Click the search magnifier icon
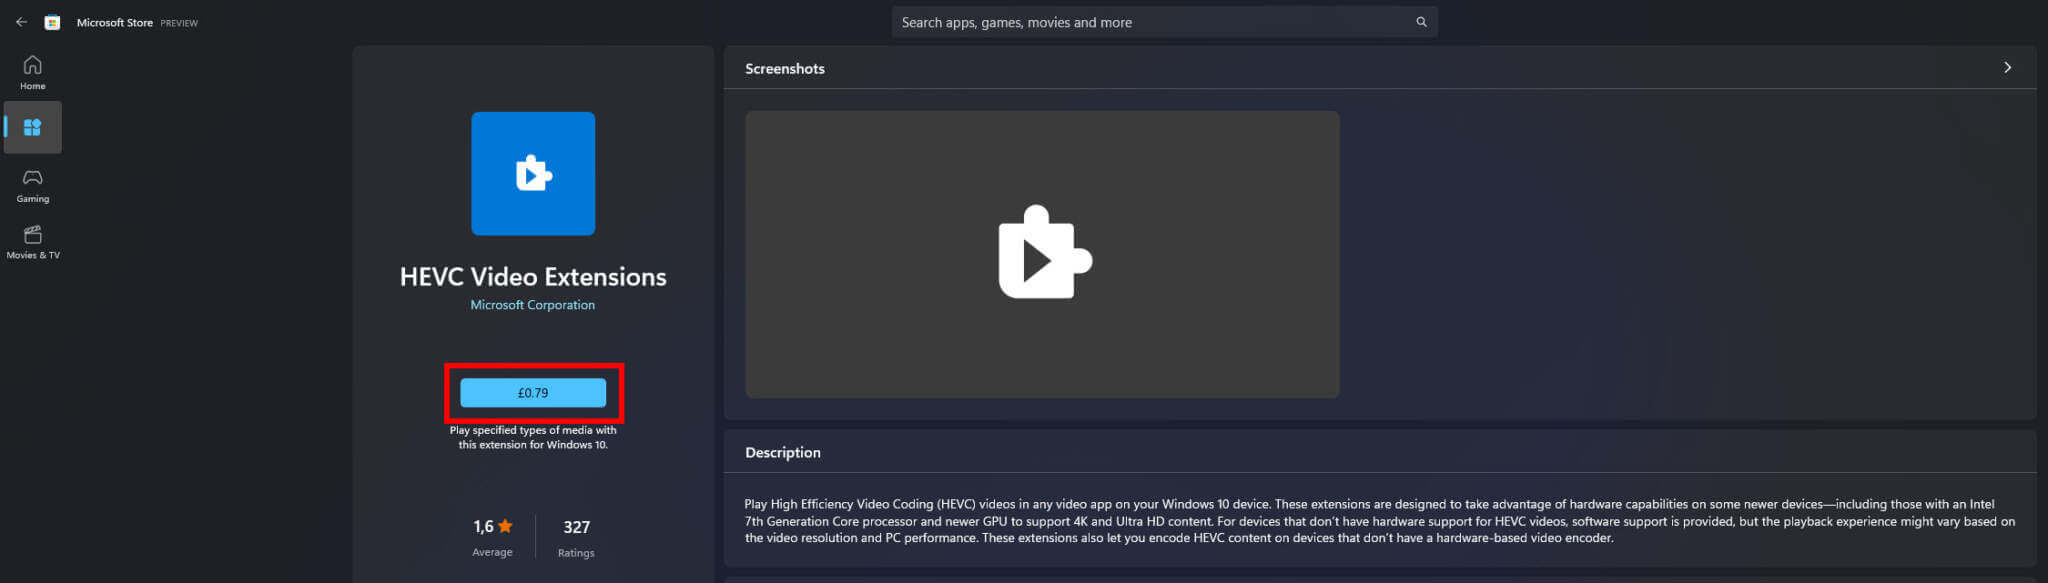 coord(1421,22)
